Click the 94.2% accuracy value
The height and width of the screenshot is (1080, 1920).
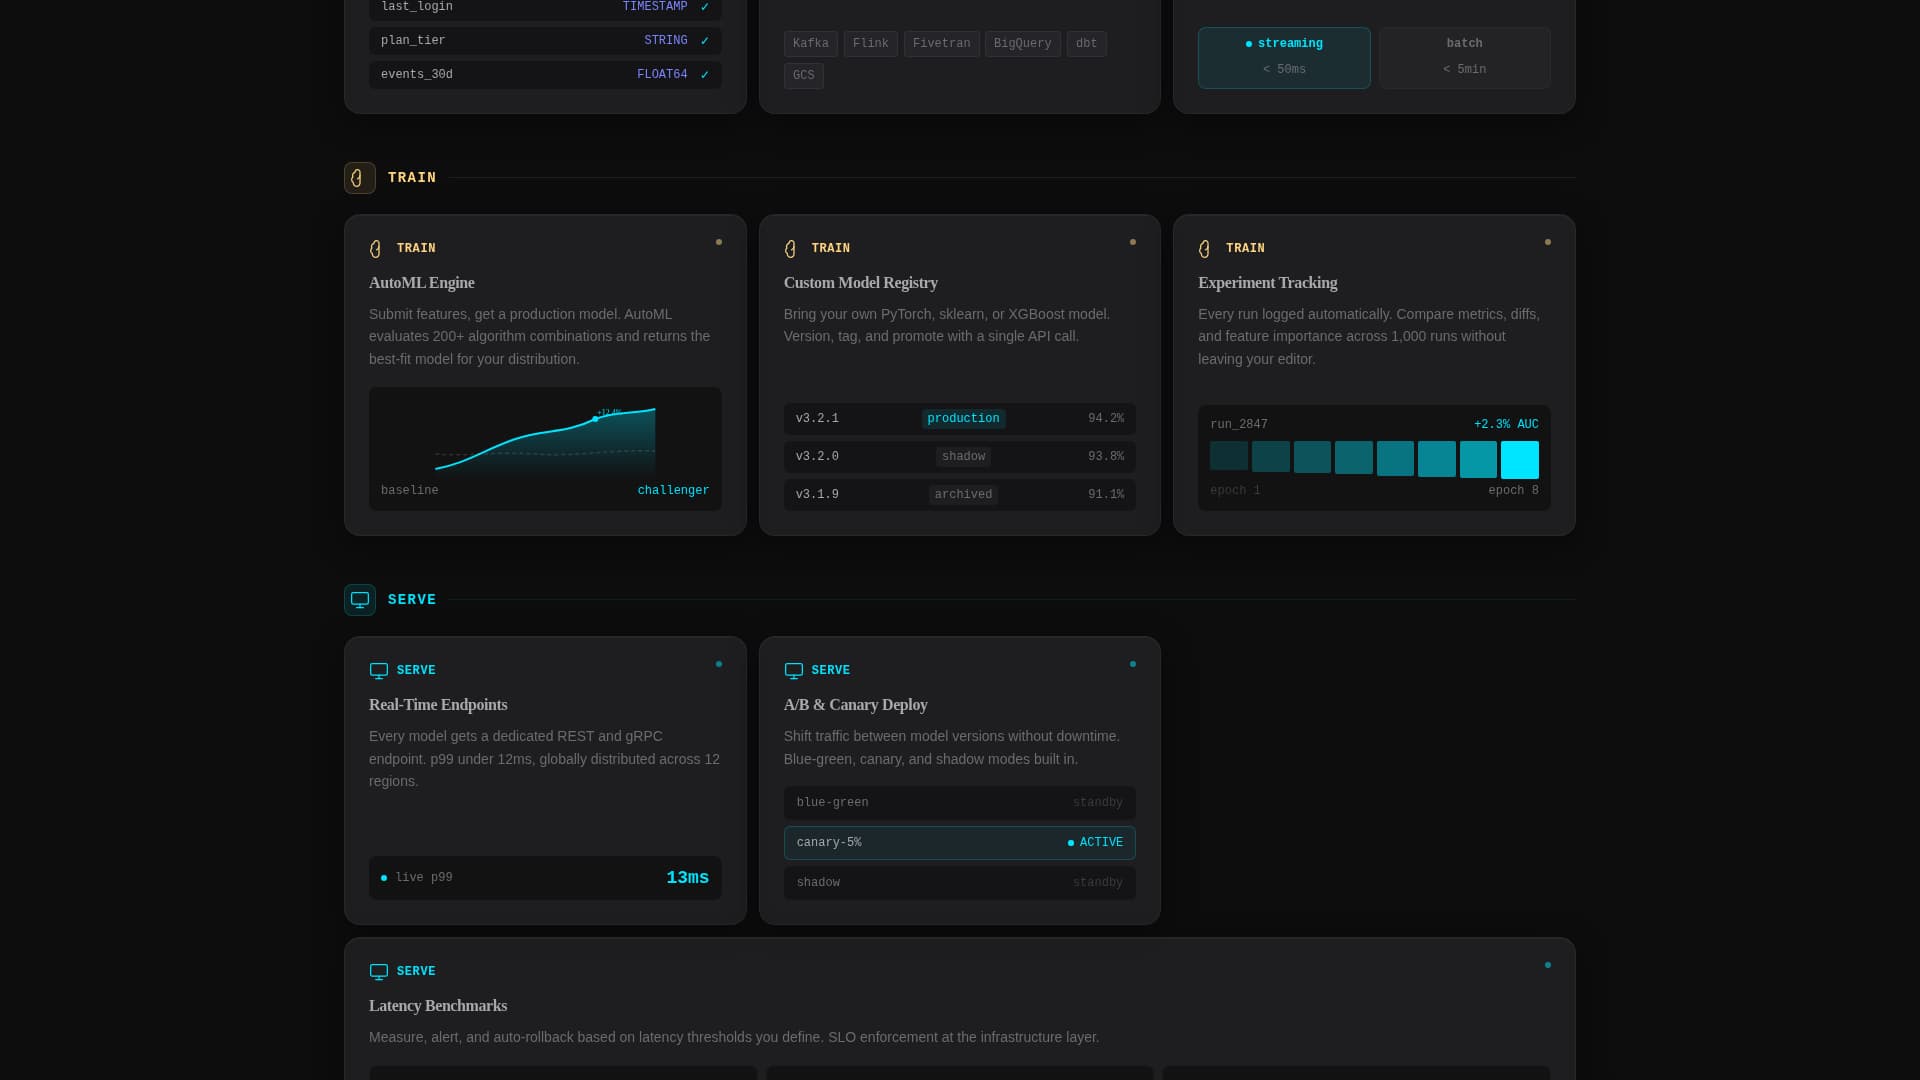click(x=1106, y=419)
